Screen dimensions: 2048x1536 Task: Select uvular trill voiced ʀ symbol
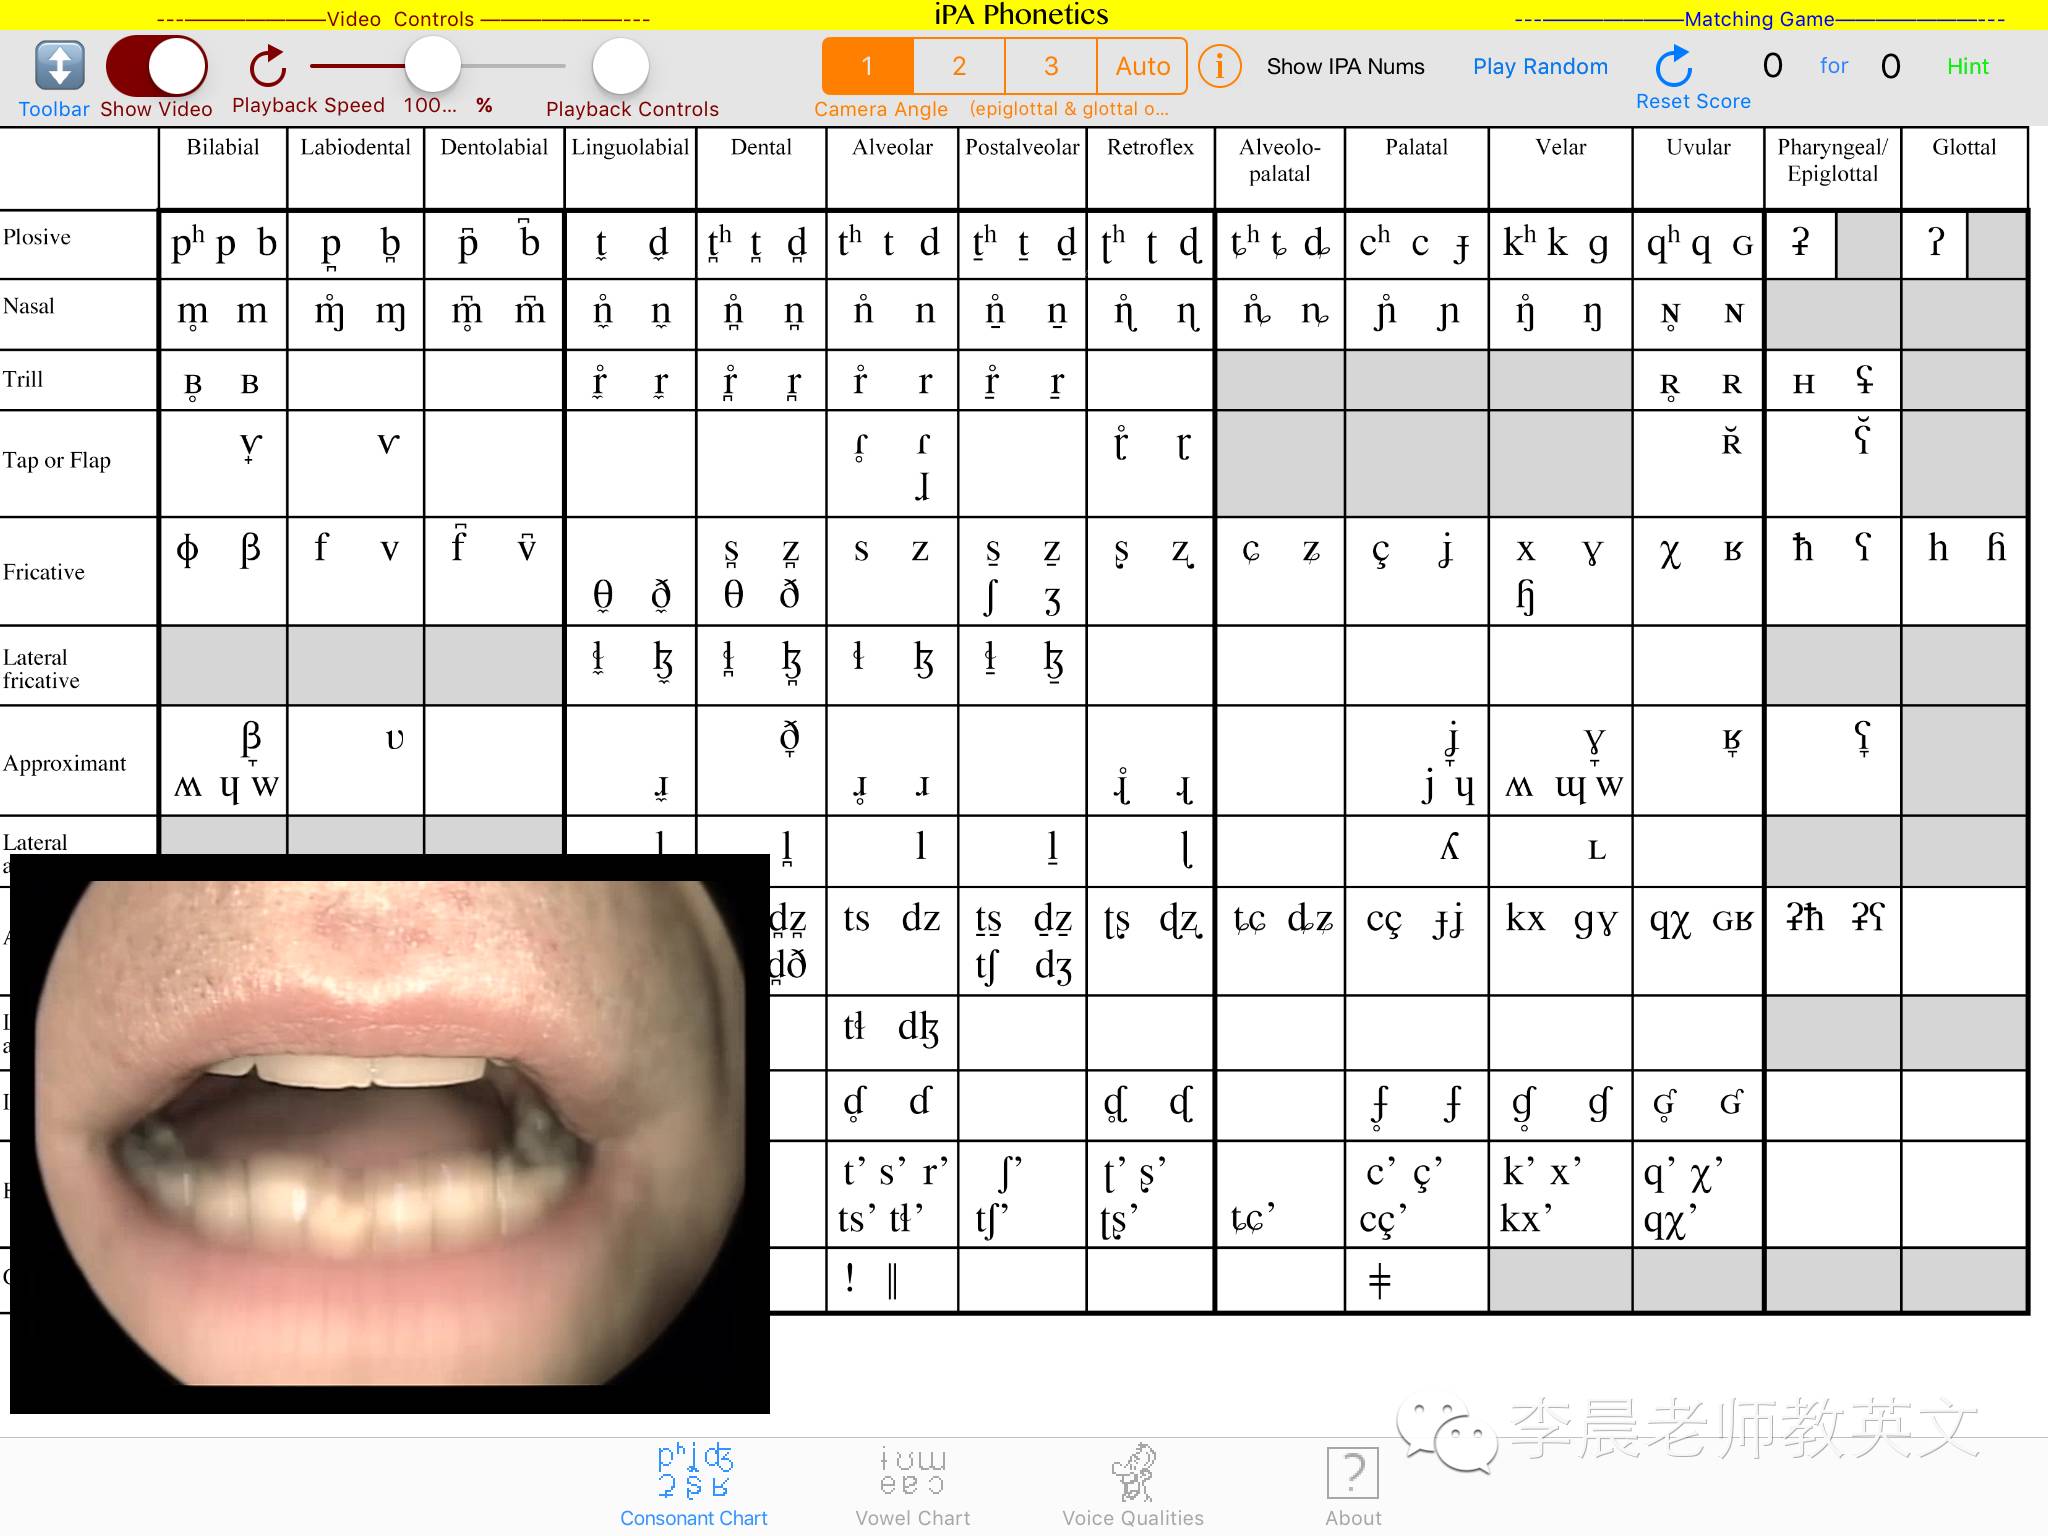(1732, 384)
